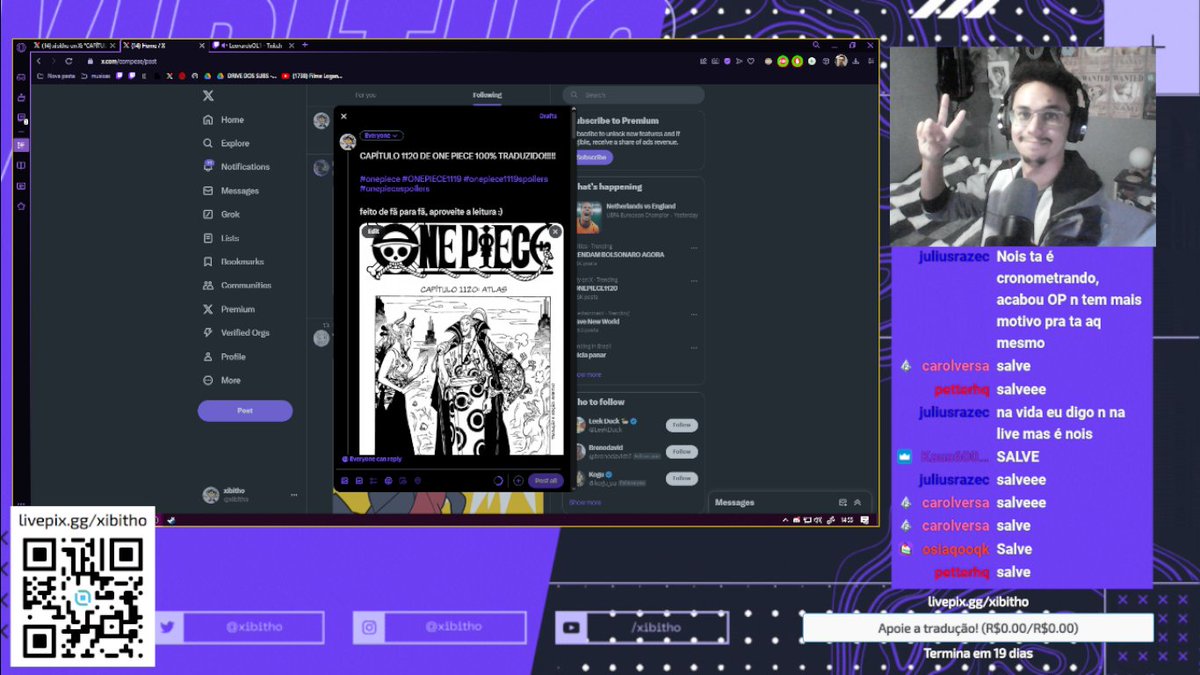Open Notifications with the bell icon
Viewport: 1200px width, 675px height.
click(x=236, y=167)
